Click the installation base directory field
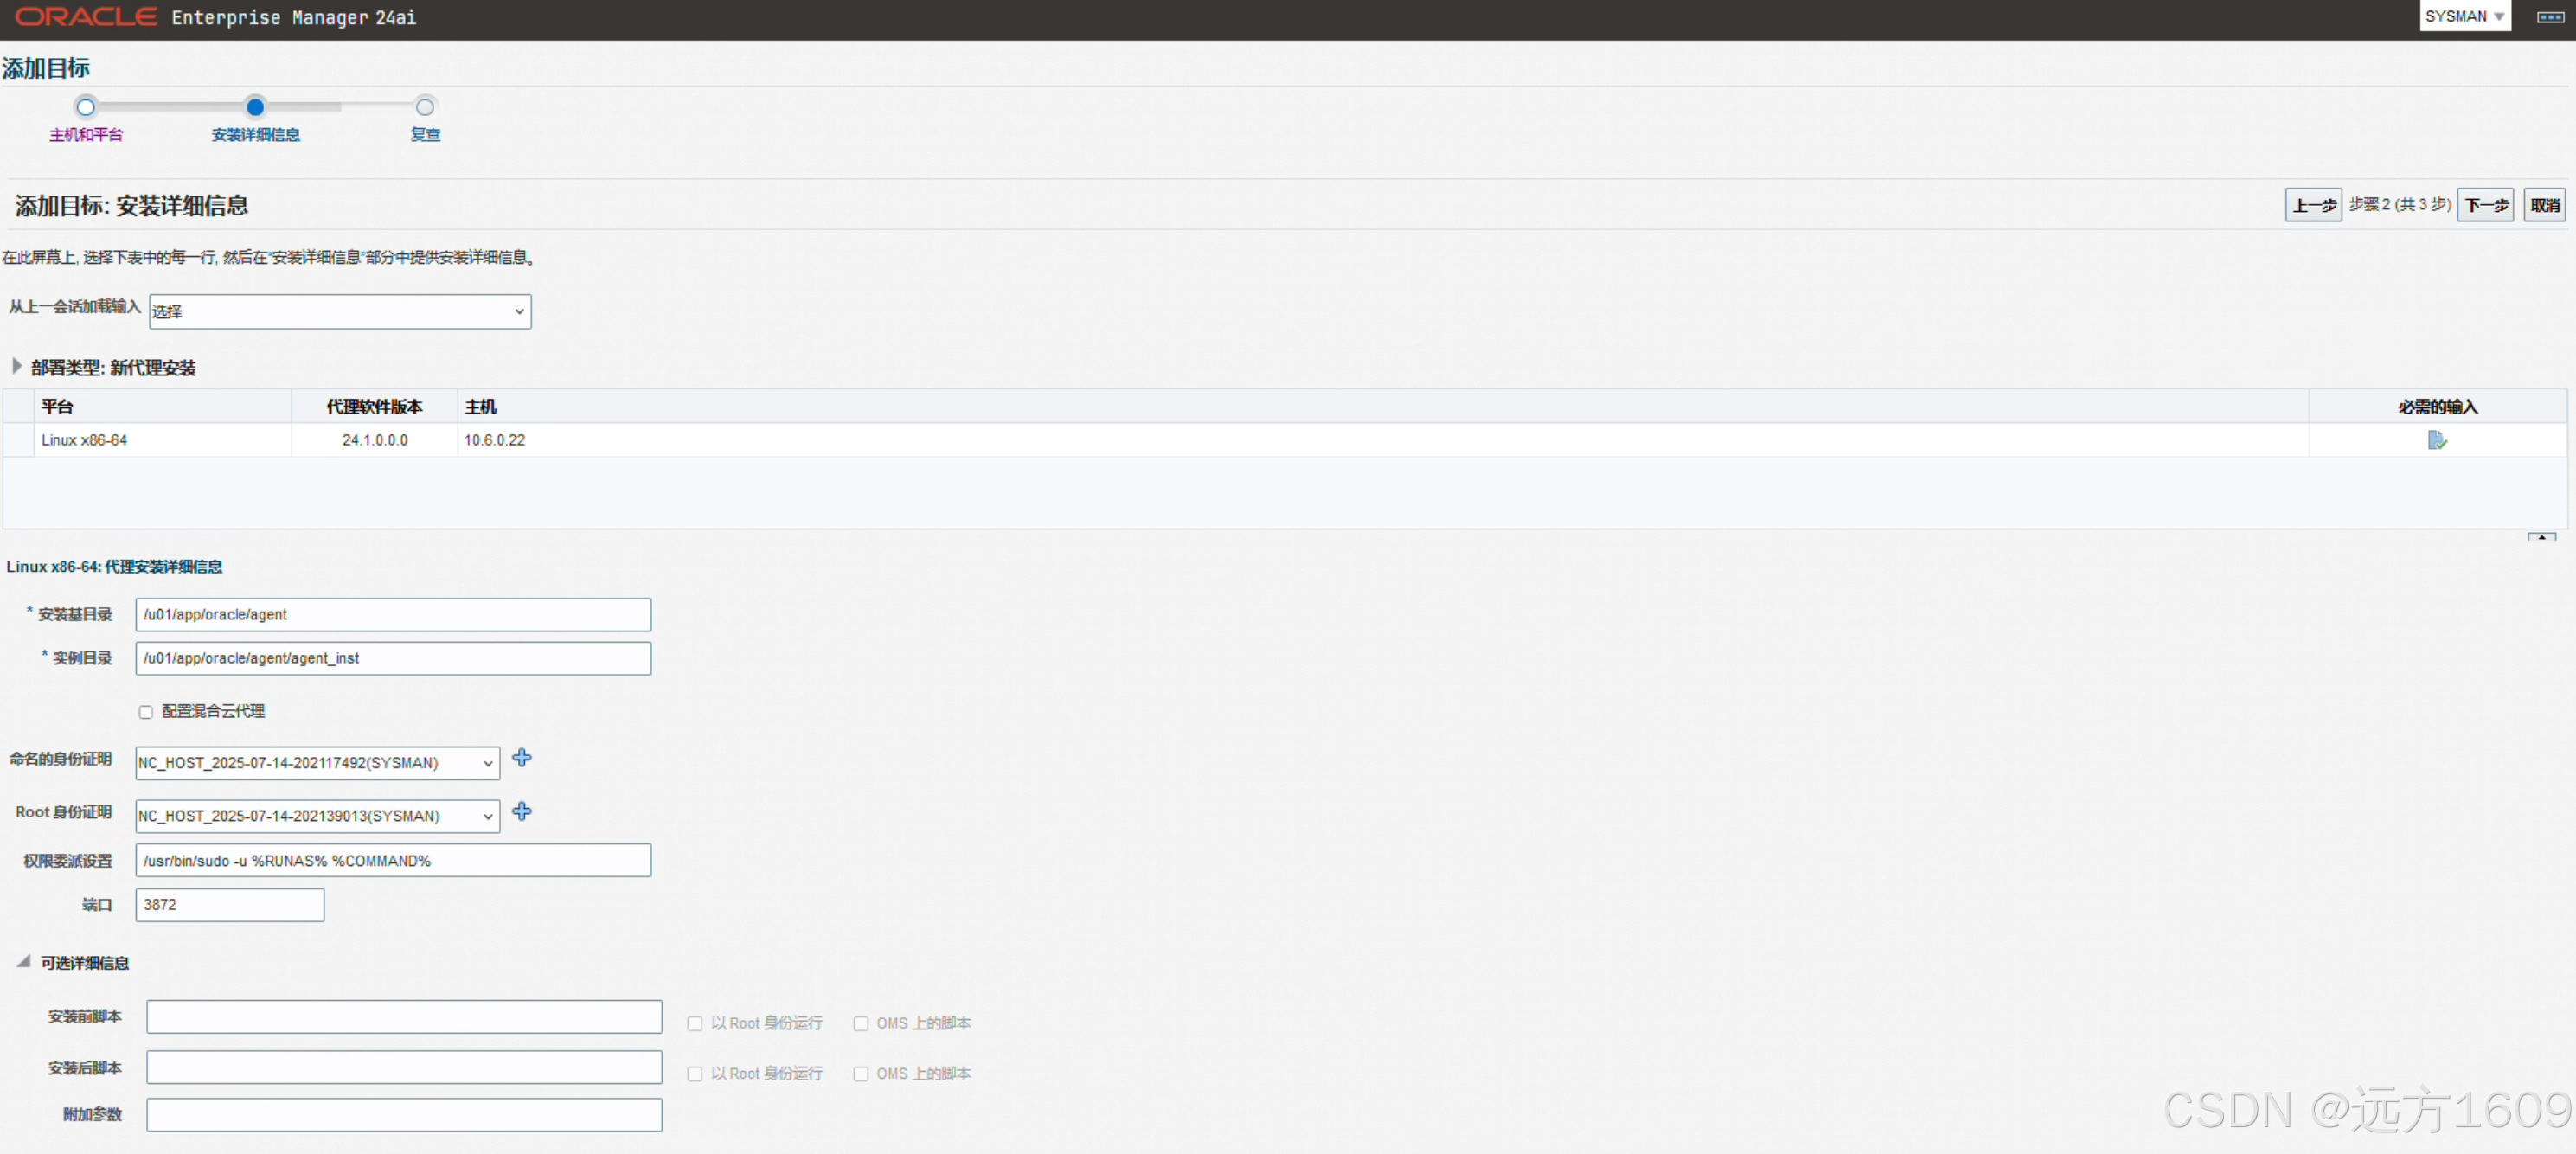This screenshot has width=2576, height=1154. coord(393,615)
